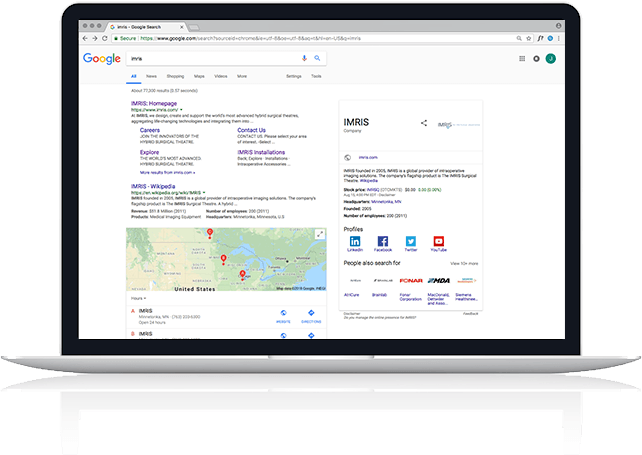The image size is (642, 455).
Task: Open search Settings
Action: click(x=294, y=76)
